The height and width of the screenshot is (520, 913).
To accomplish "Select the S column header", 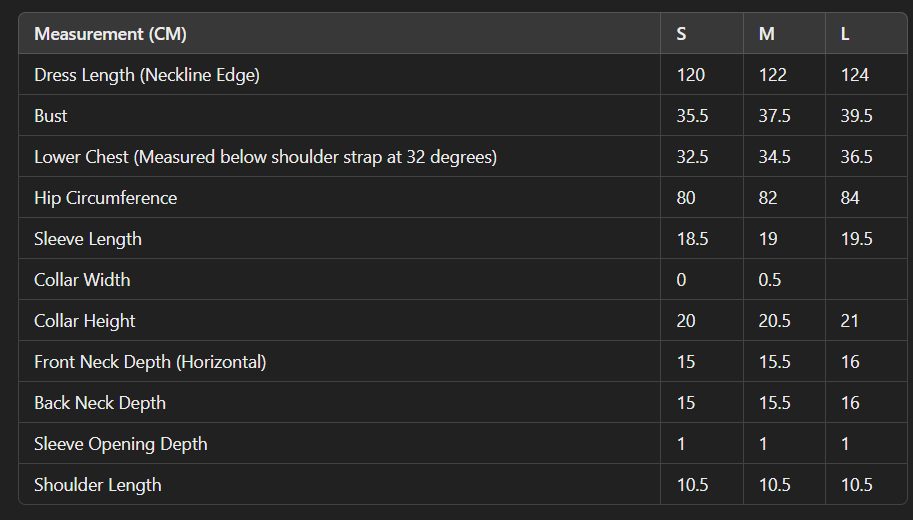I will tap(681, 34).
